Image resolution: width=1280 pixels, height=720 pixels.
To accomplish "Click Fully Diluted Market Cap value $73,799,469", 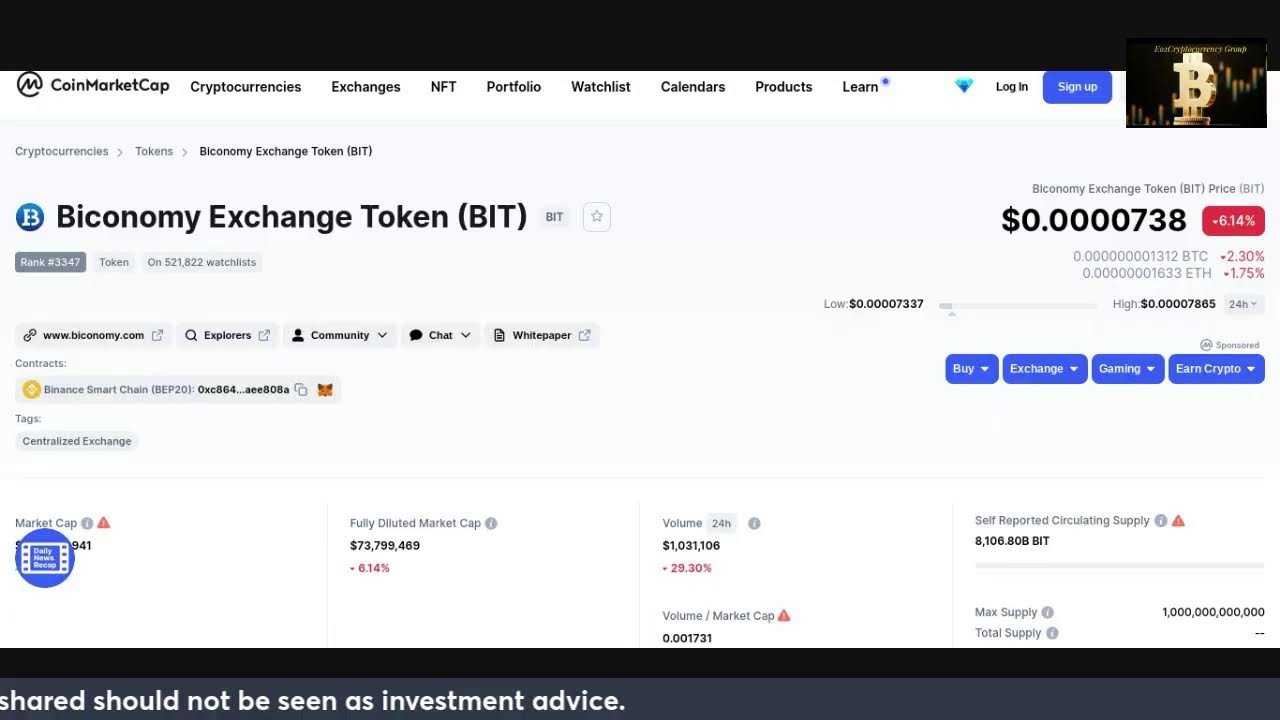I will tap(385, 546).
